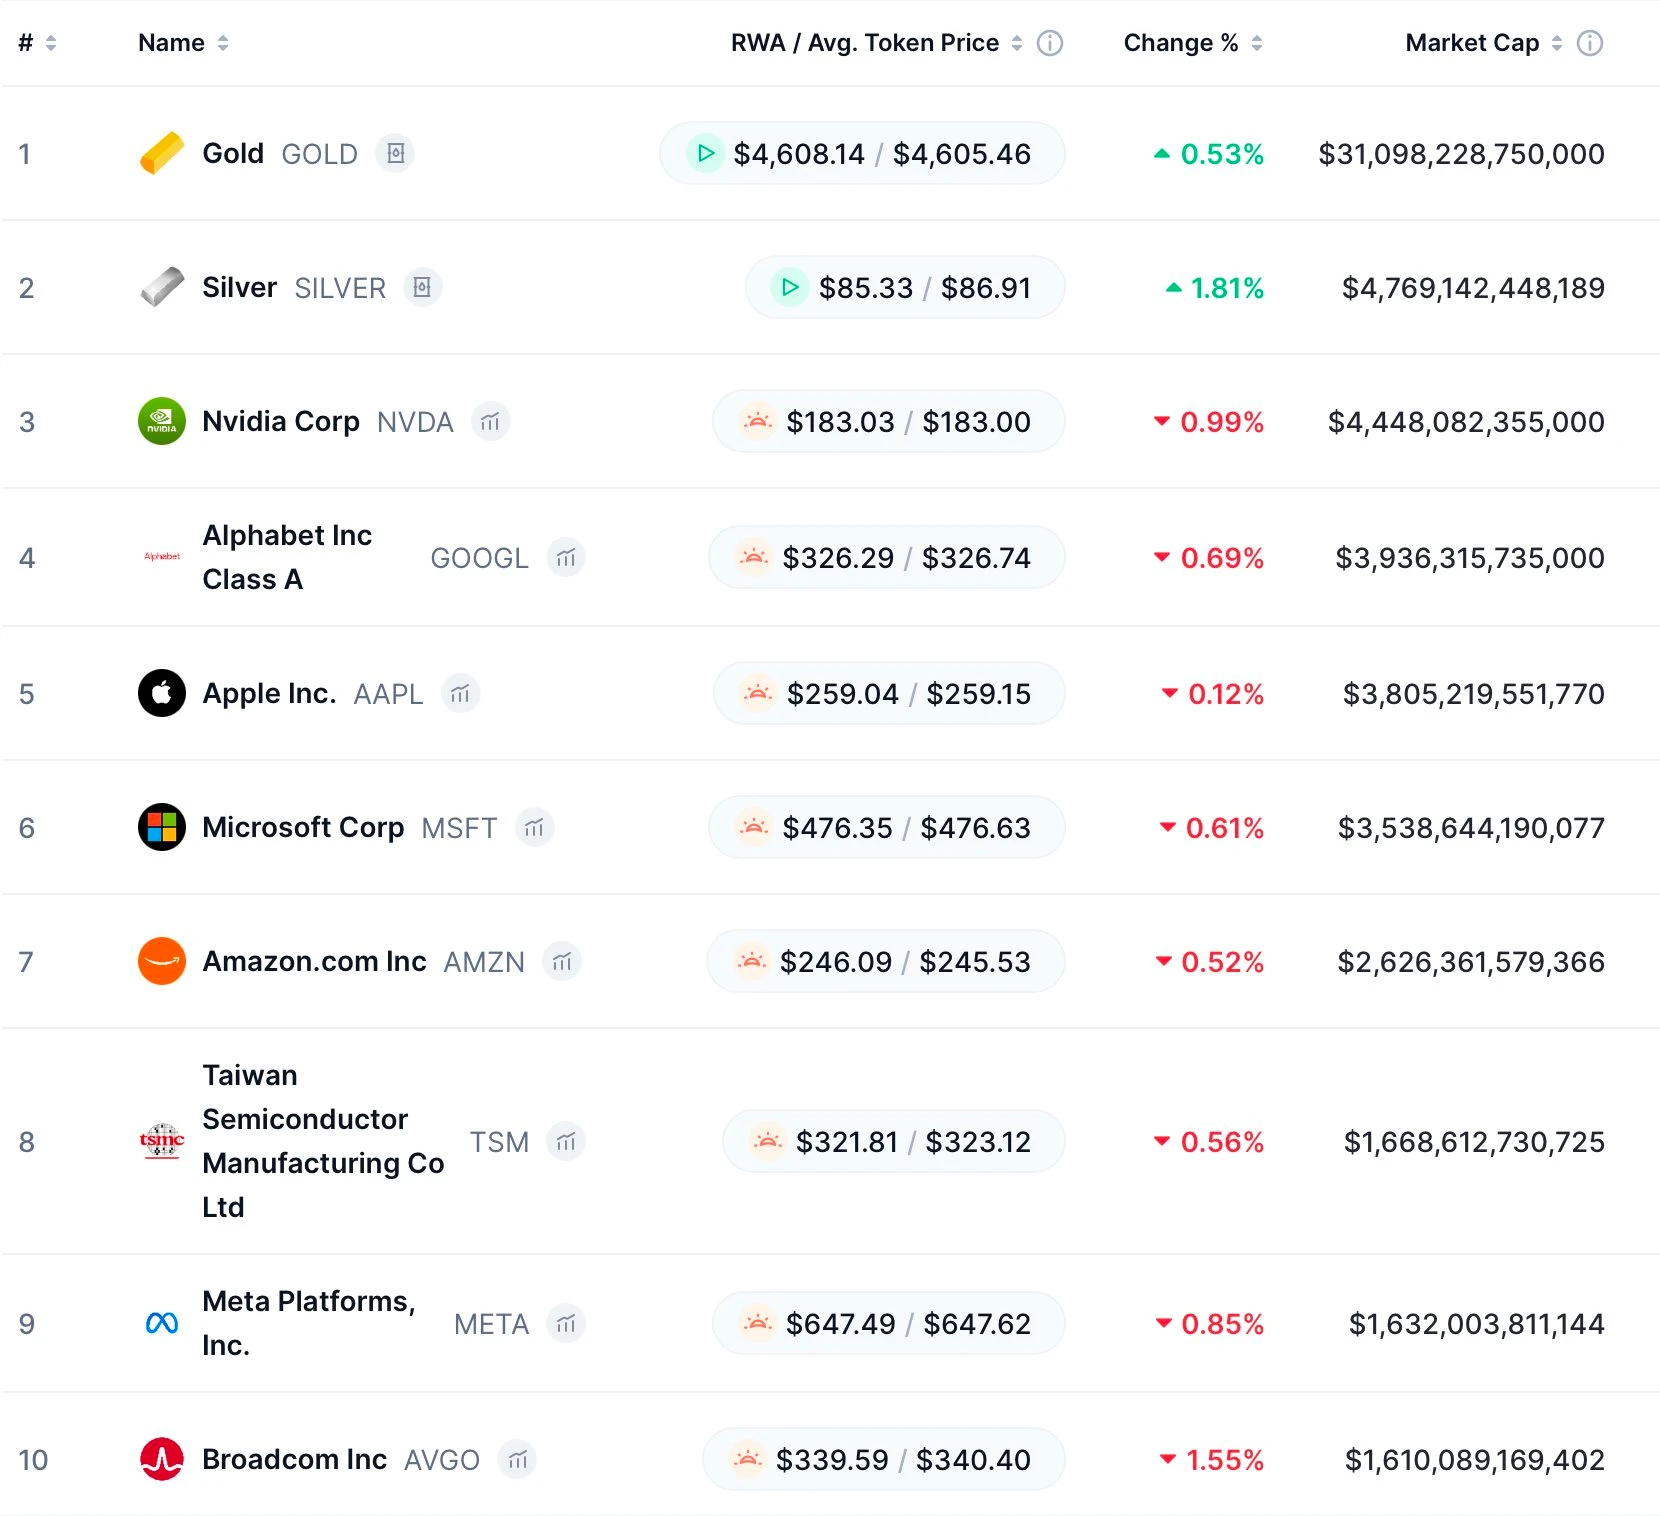Click the stock badge icon next to META
This screenshot has width=1660, height=1516.
566,1324
